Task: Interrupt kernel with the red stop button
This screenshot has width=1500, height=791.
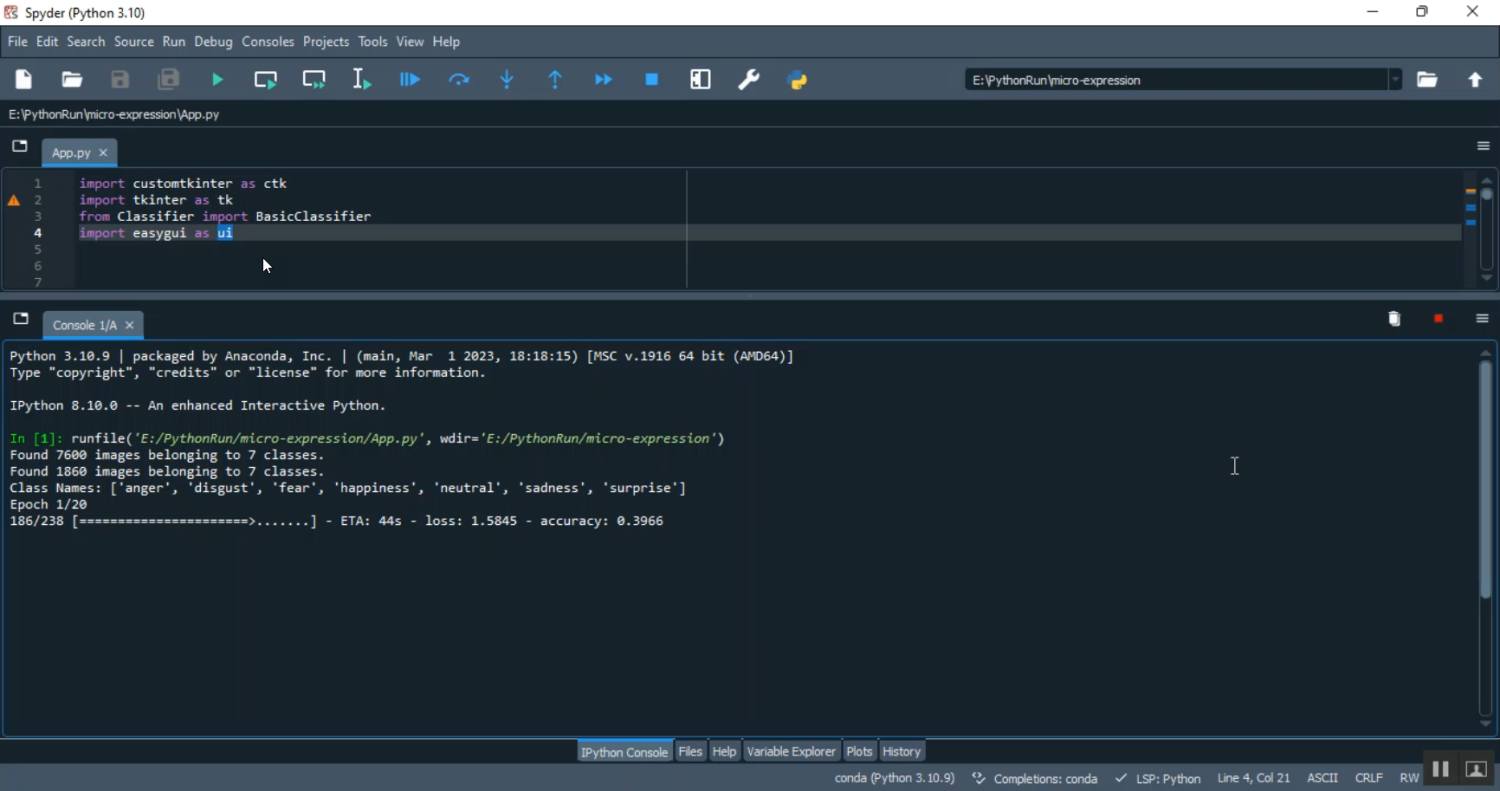Action: coord(1438,319)
